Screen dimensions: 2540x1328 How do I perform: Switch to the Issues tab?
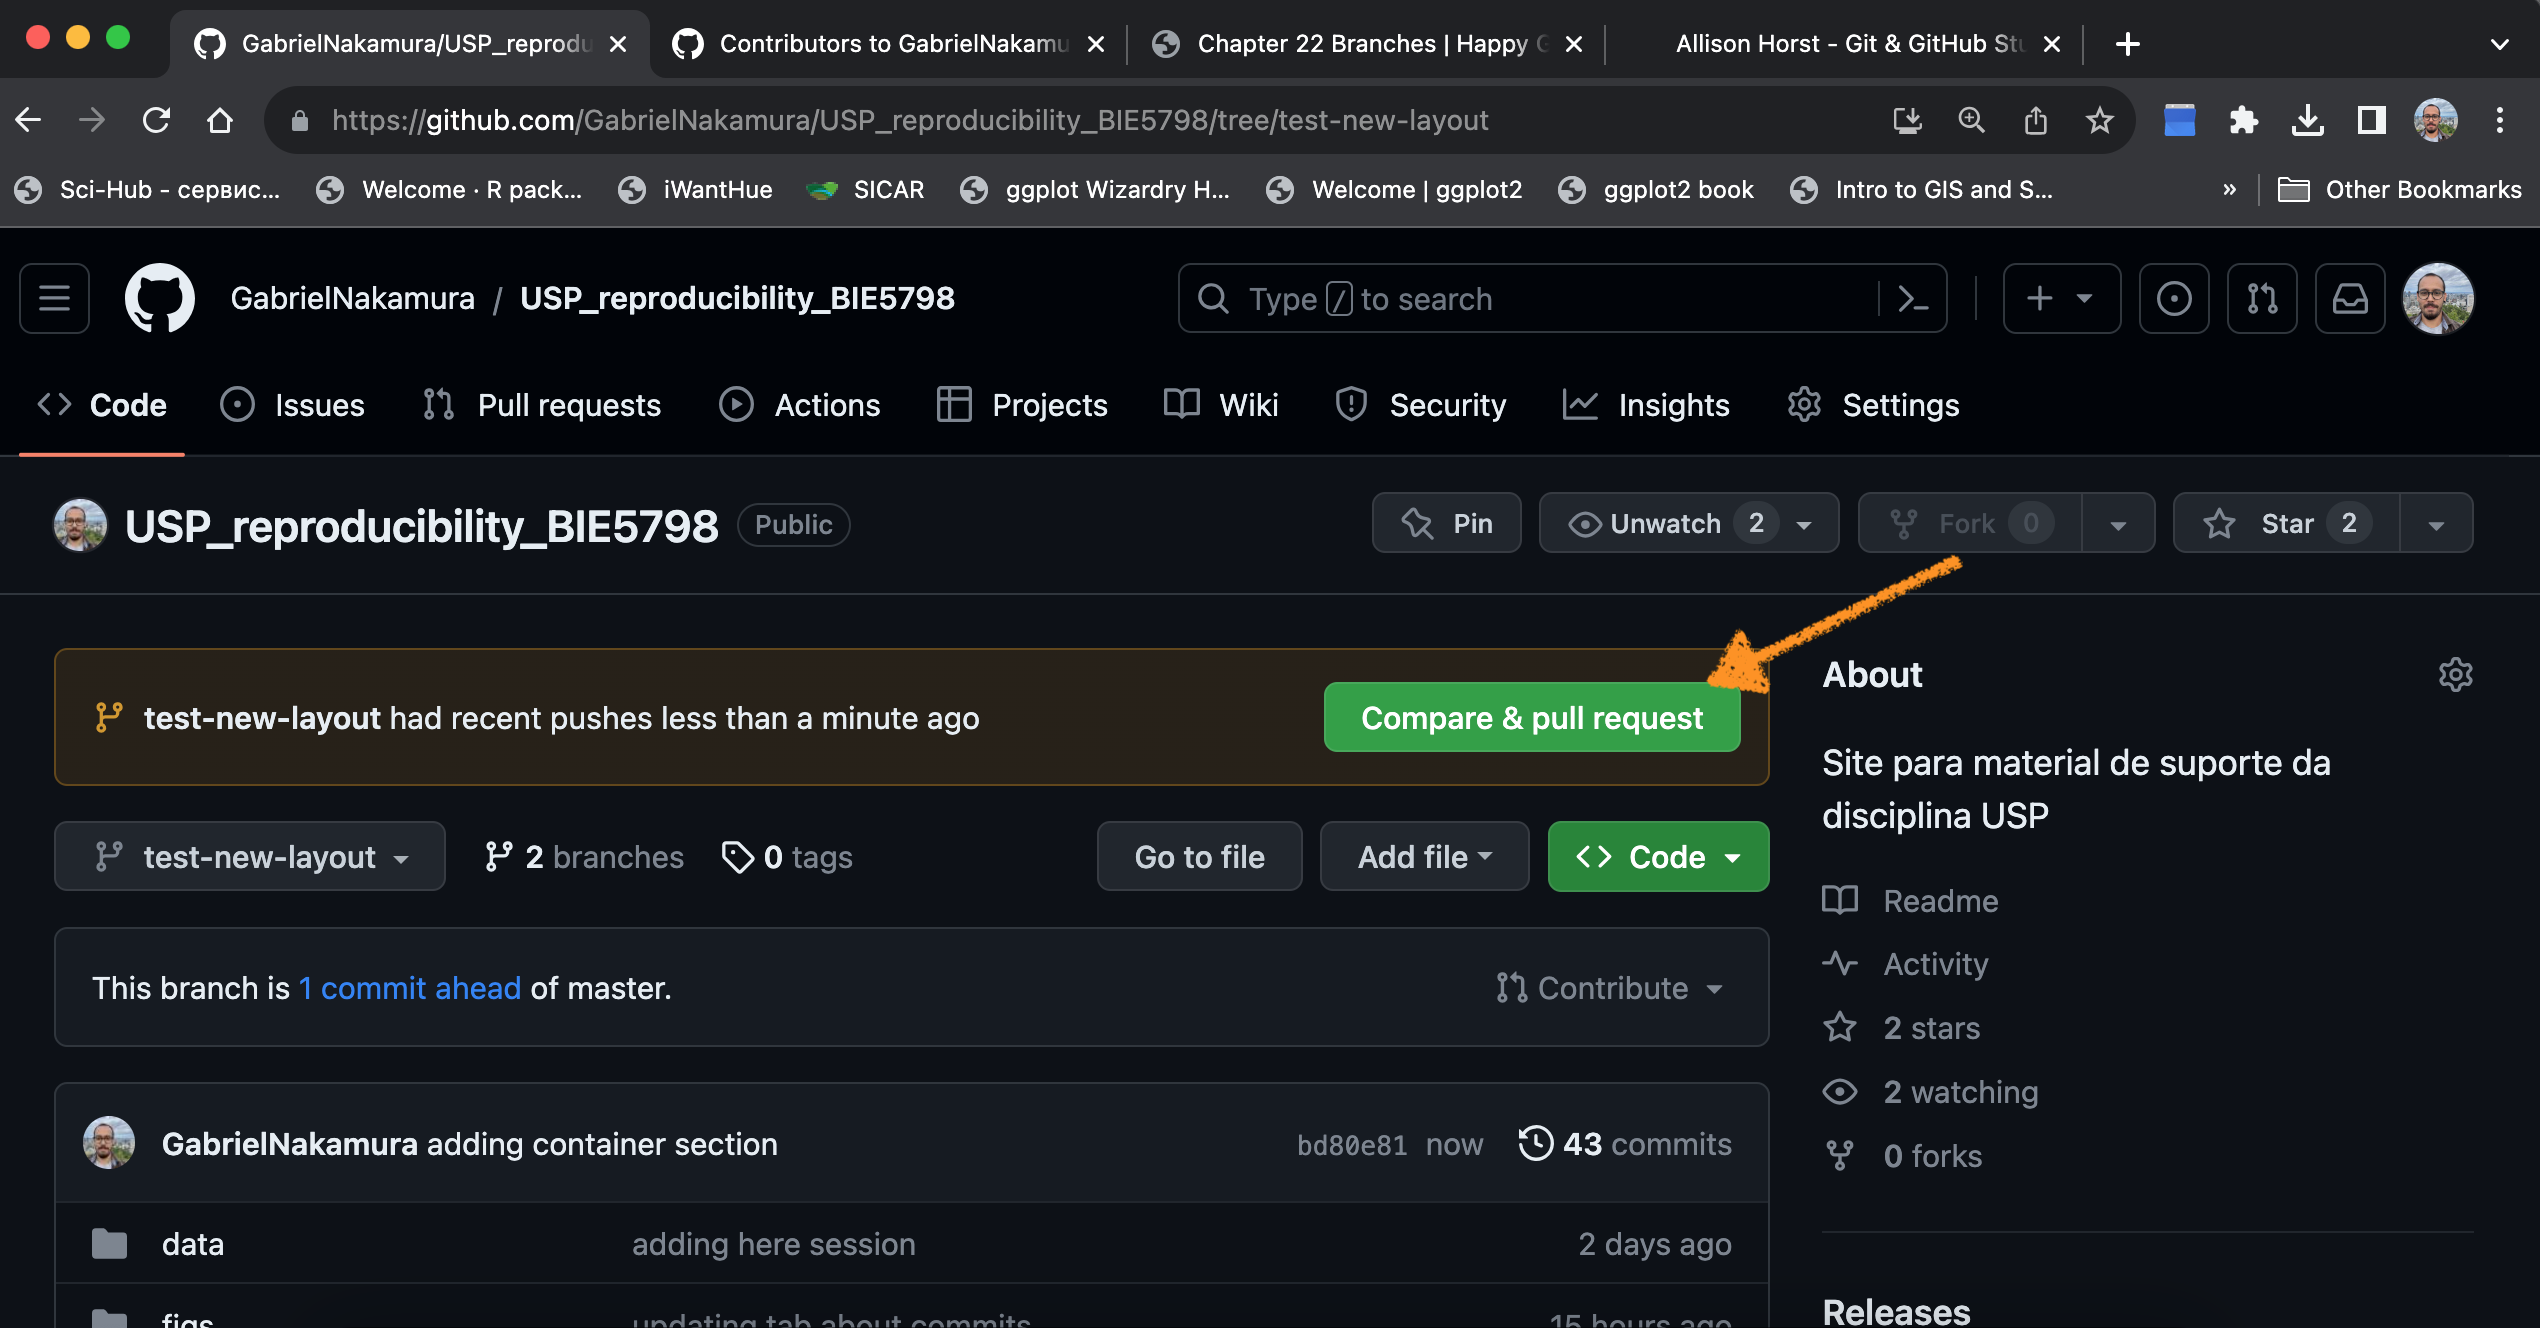[x=293, y=405]
